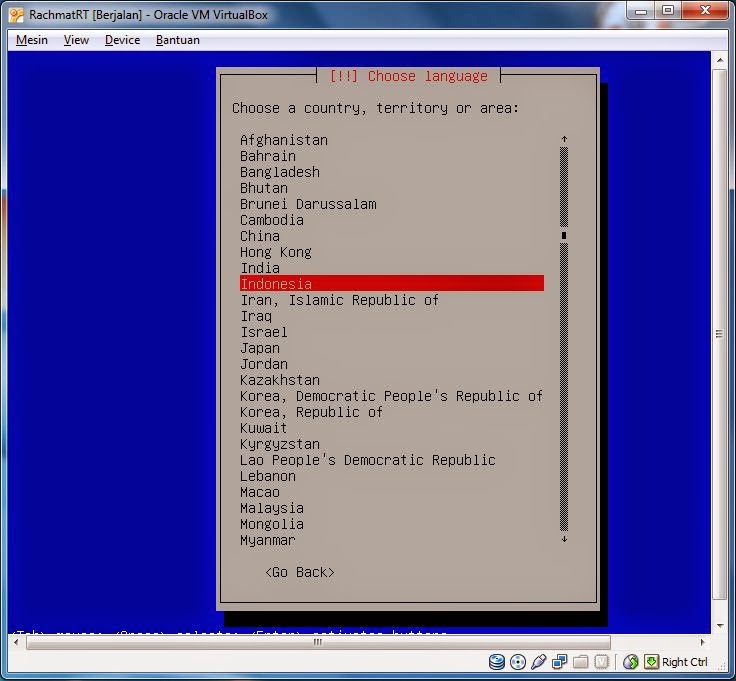Click the hard disk activity icon
The height and width of the screenshot is (681, 736).
click(x=497, y=662)
